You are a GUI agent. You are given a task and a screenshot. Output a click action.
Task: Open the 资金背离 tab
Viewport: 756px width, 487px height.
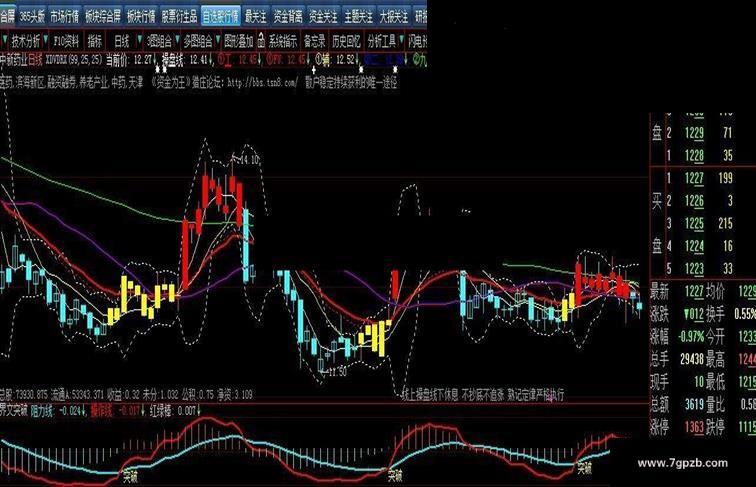click(288, 17)
